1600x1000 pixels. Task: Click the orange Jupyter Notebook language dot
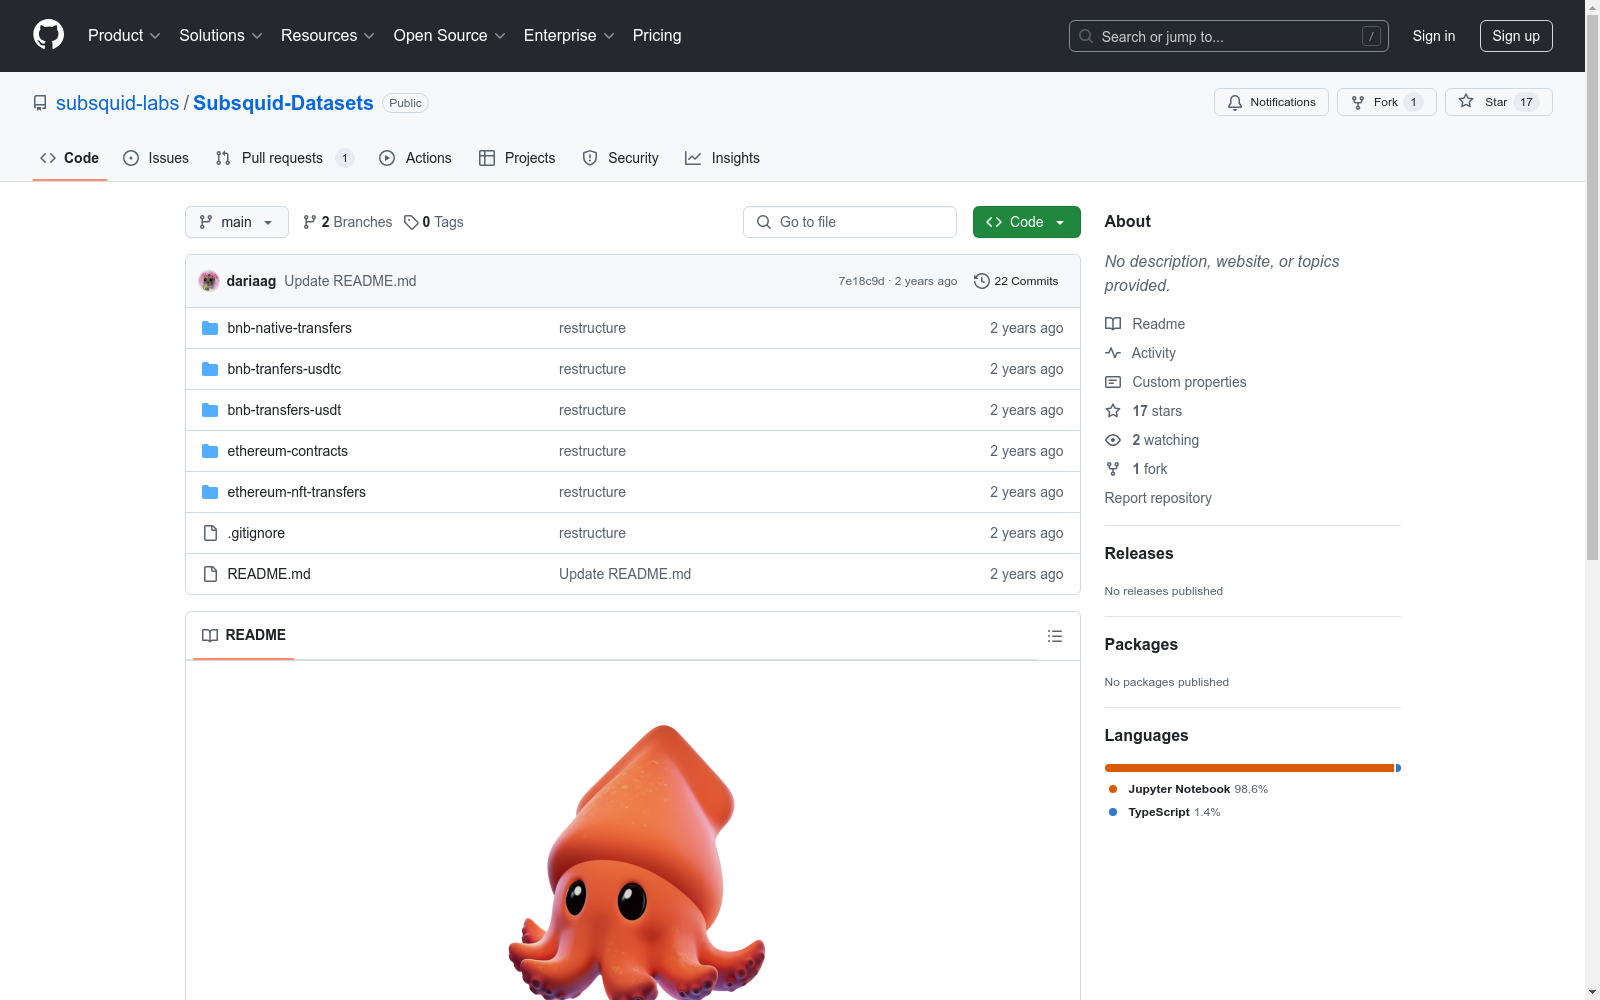pyautogui.click(x=1113, y=789)
